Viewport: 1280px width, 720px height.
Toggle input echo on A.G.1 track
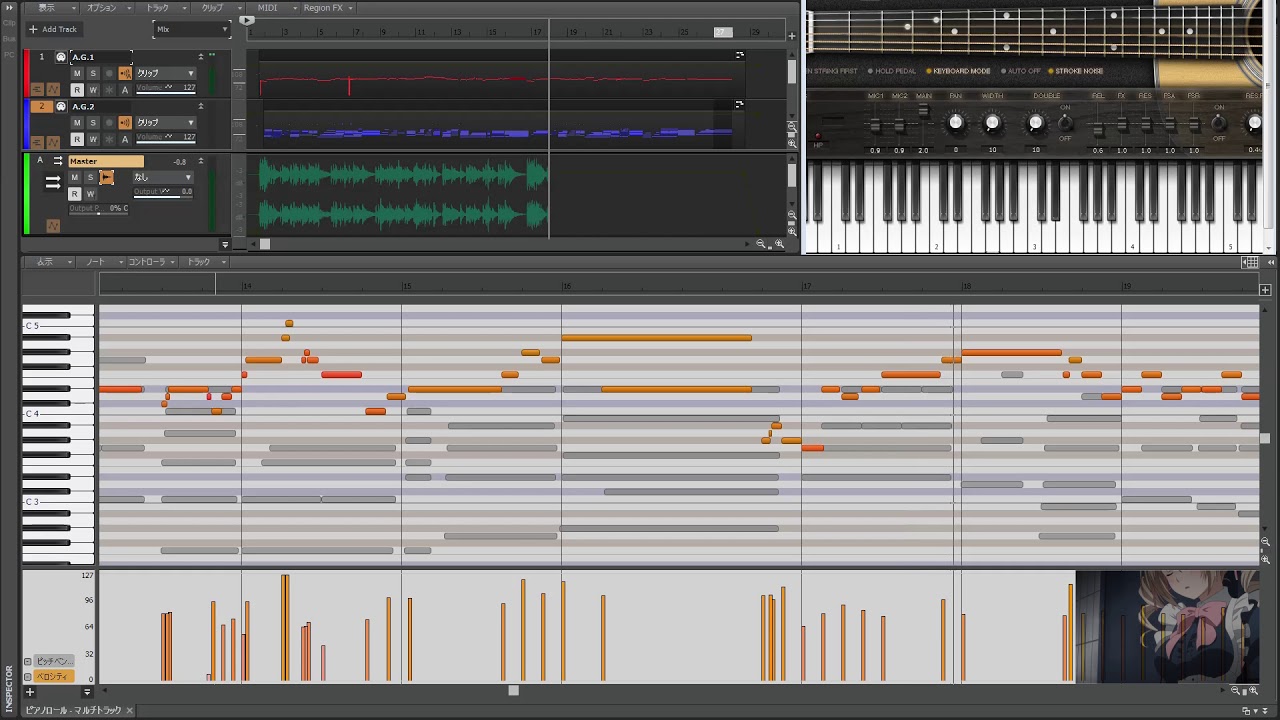click(125, 73)
